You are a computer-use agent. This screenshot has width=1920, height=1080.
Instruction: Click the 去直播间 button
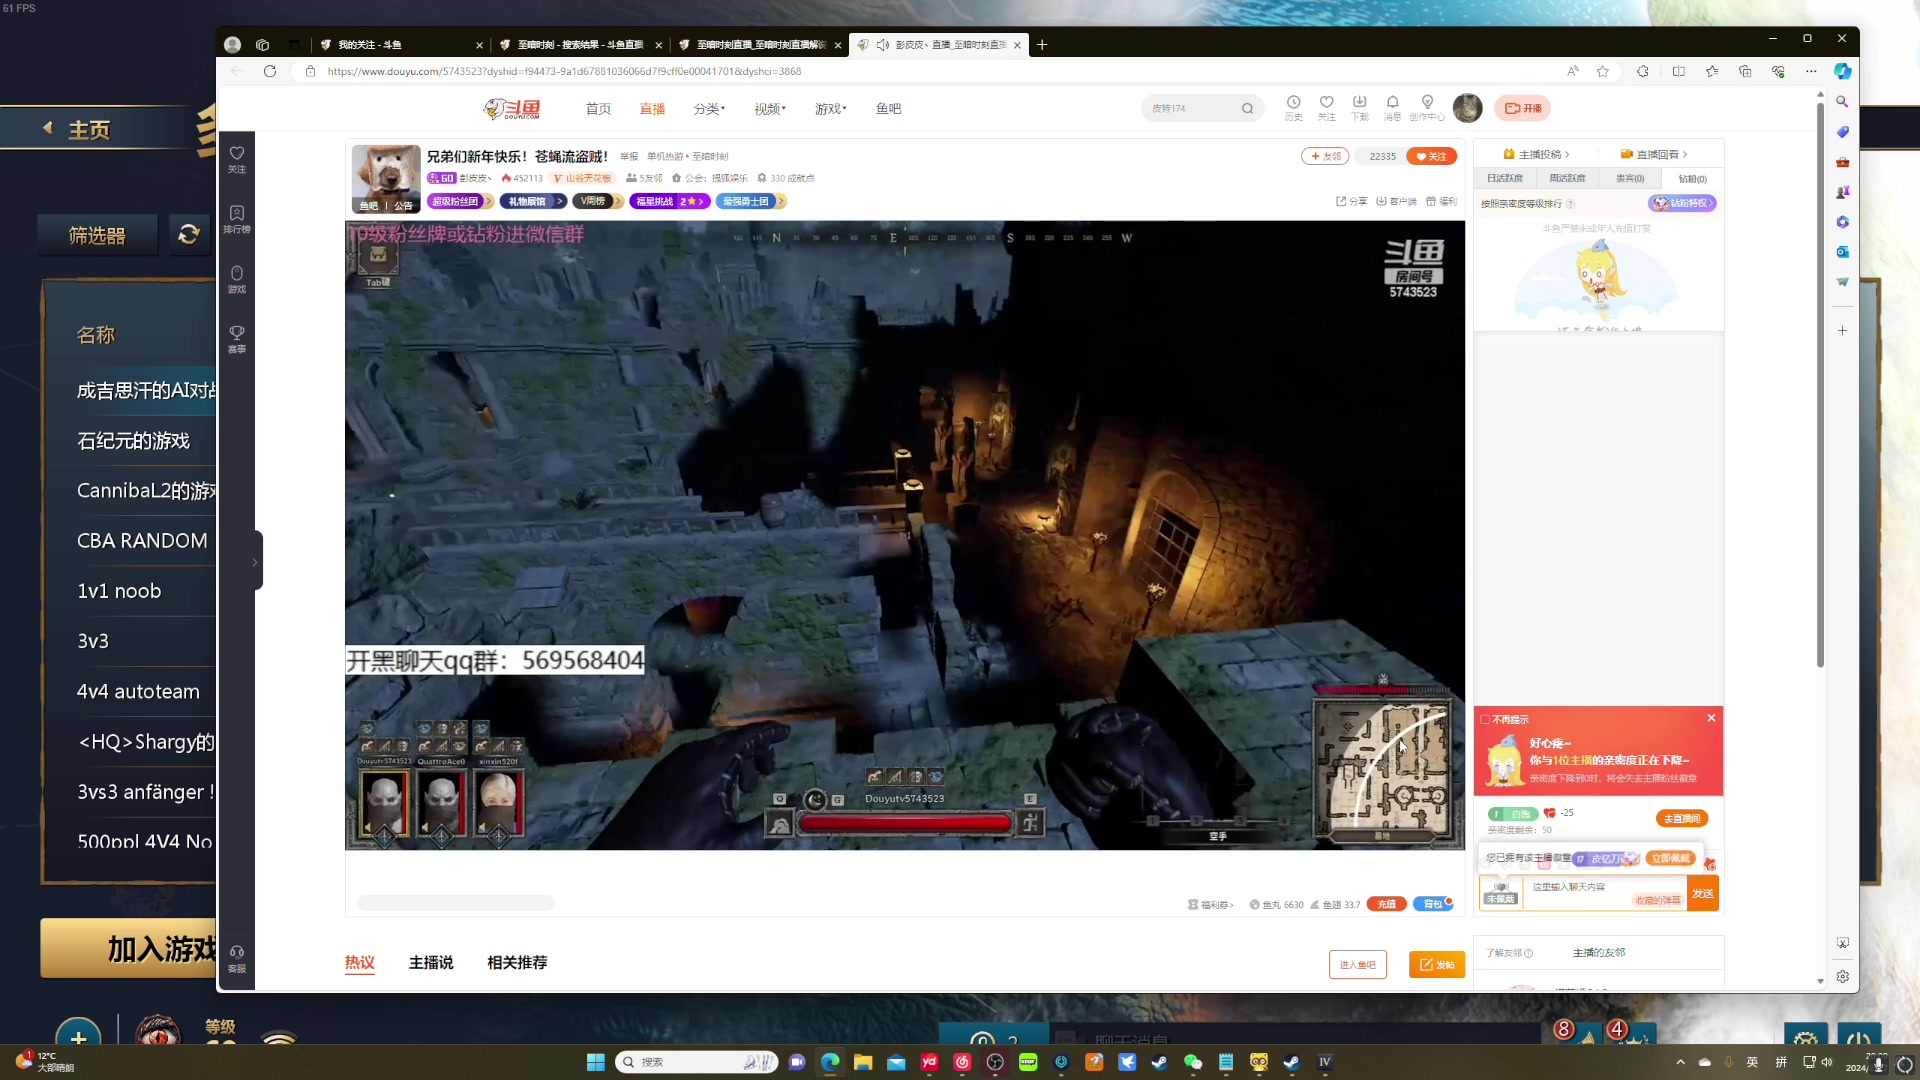[1682, 818]
